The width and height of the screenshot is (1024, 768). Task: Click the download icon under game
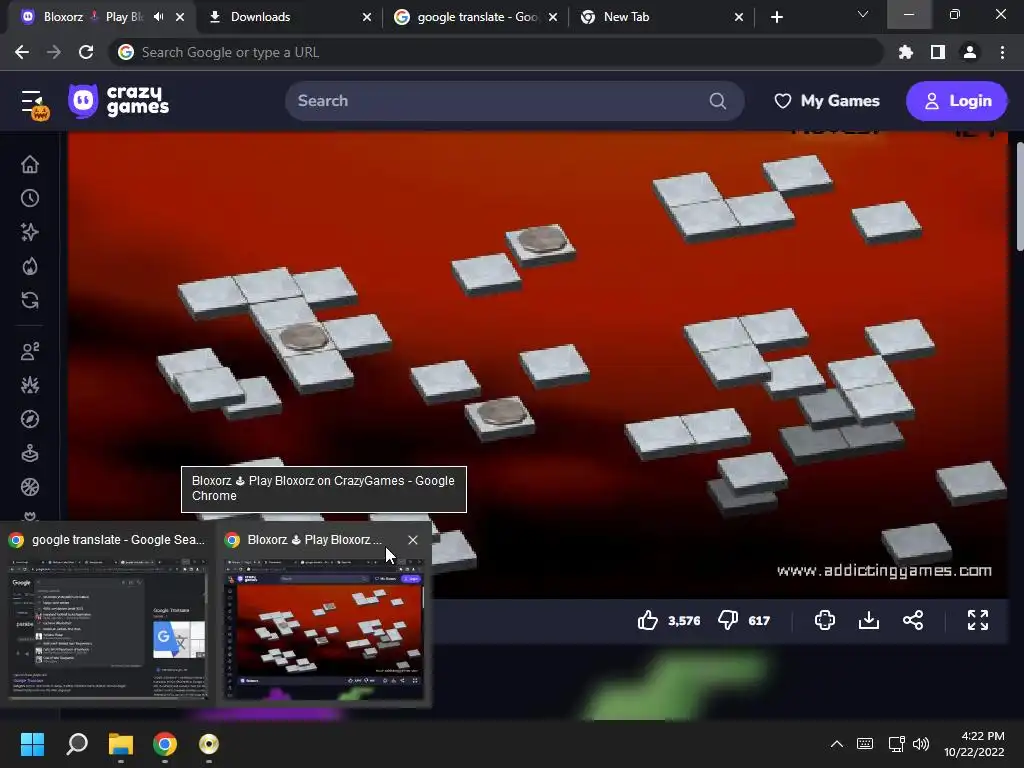click(869, 620)
